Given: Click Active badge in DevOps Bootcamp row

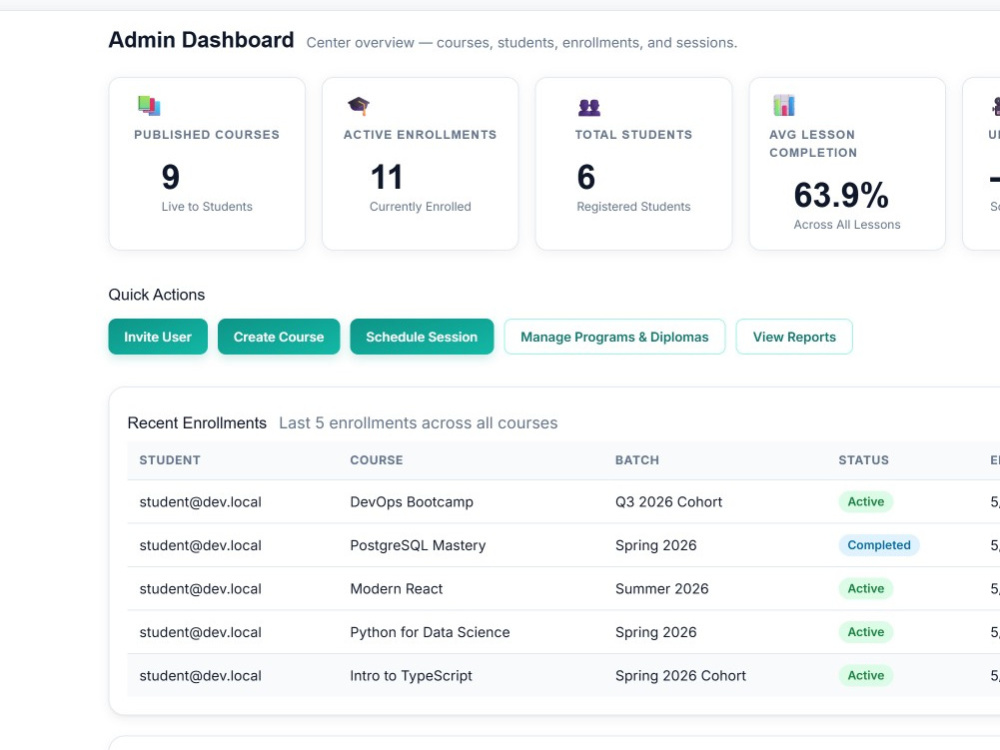Looking at the screenshot, I should click(x=865, y=502).
